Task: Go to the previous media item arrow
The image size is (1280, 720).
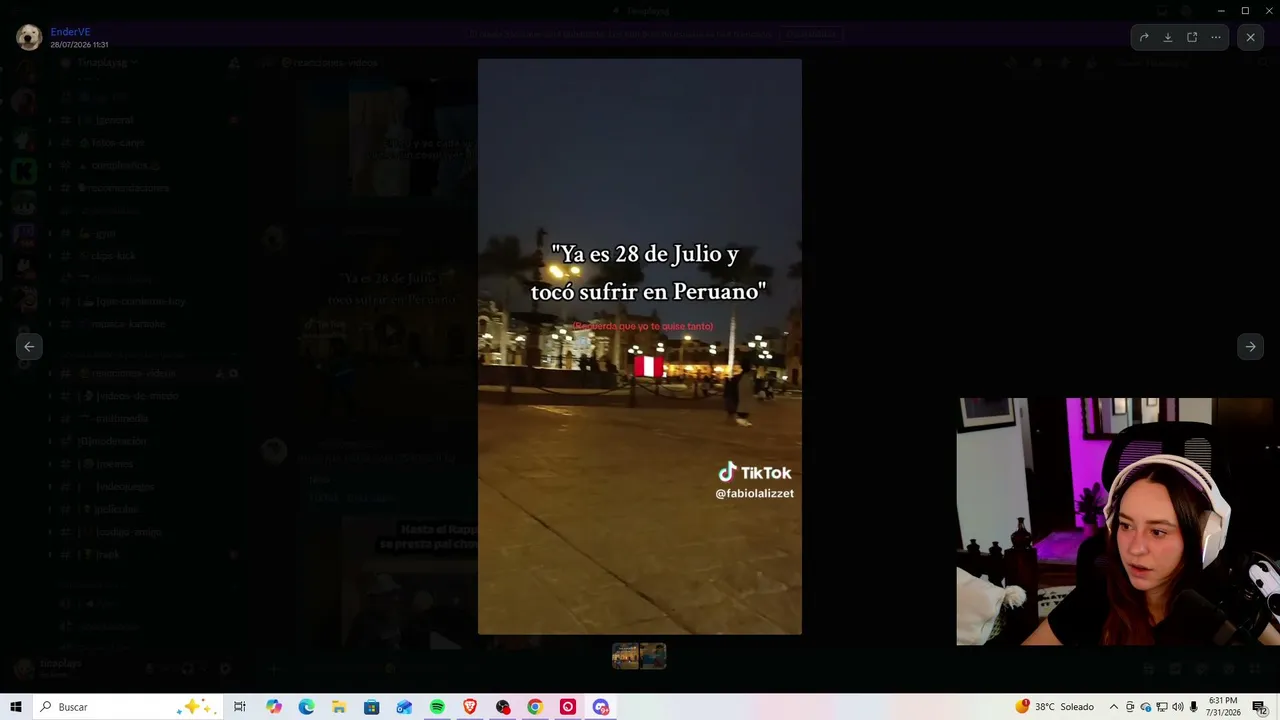Action: [29, 346]
